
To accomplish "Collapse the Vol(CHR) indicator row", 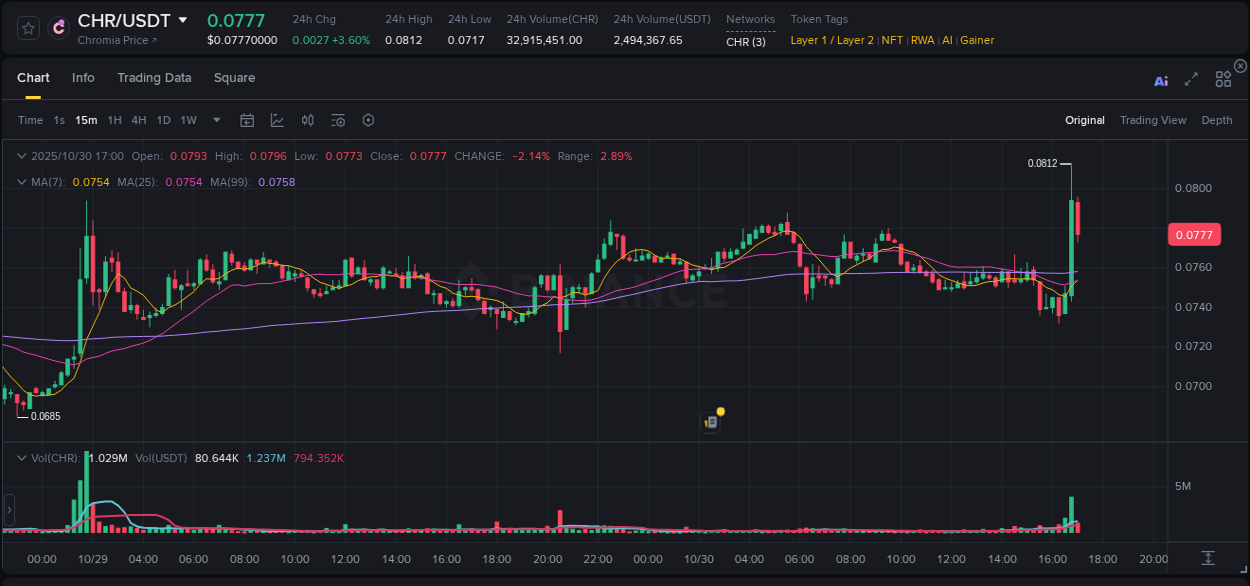I will click(22, 458).
